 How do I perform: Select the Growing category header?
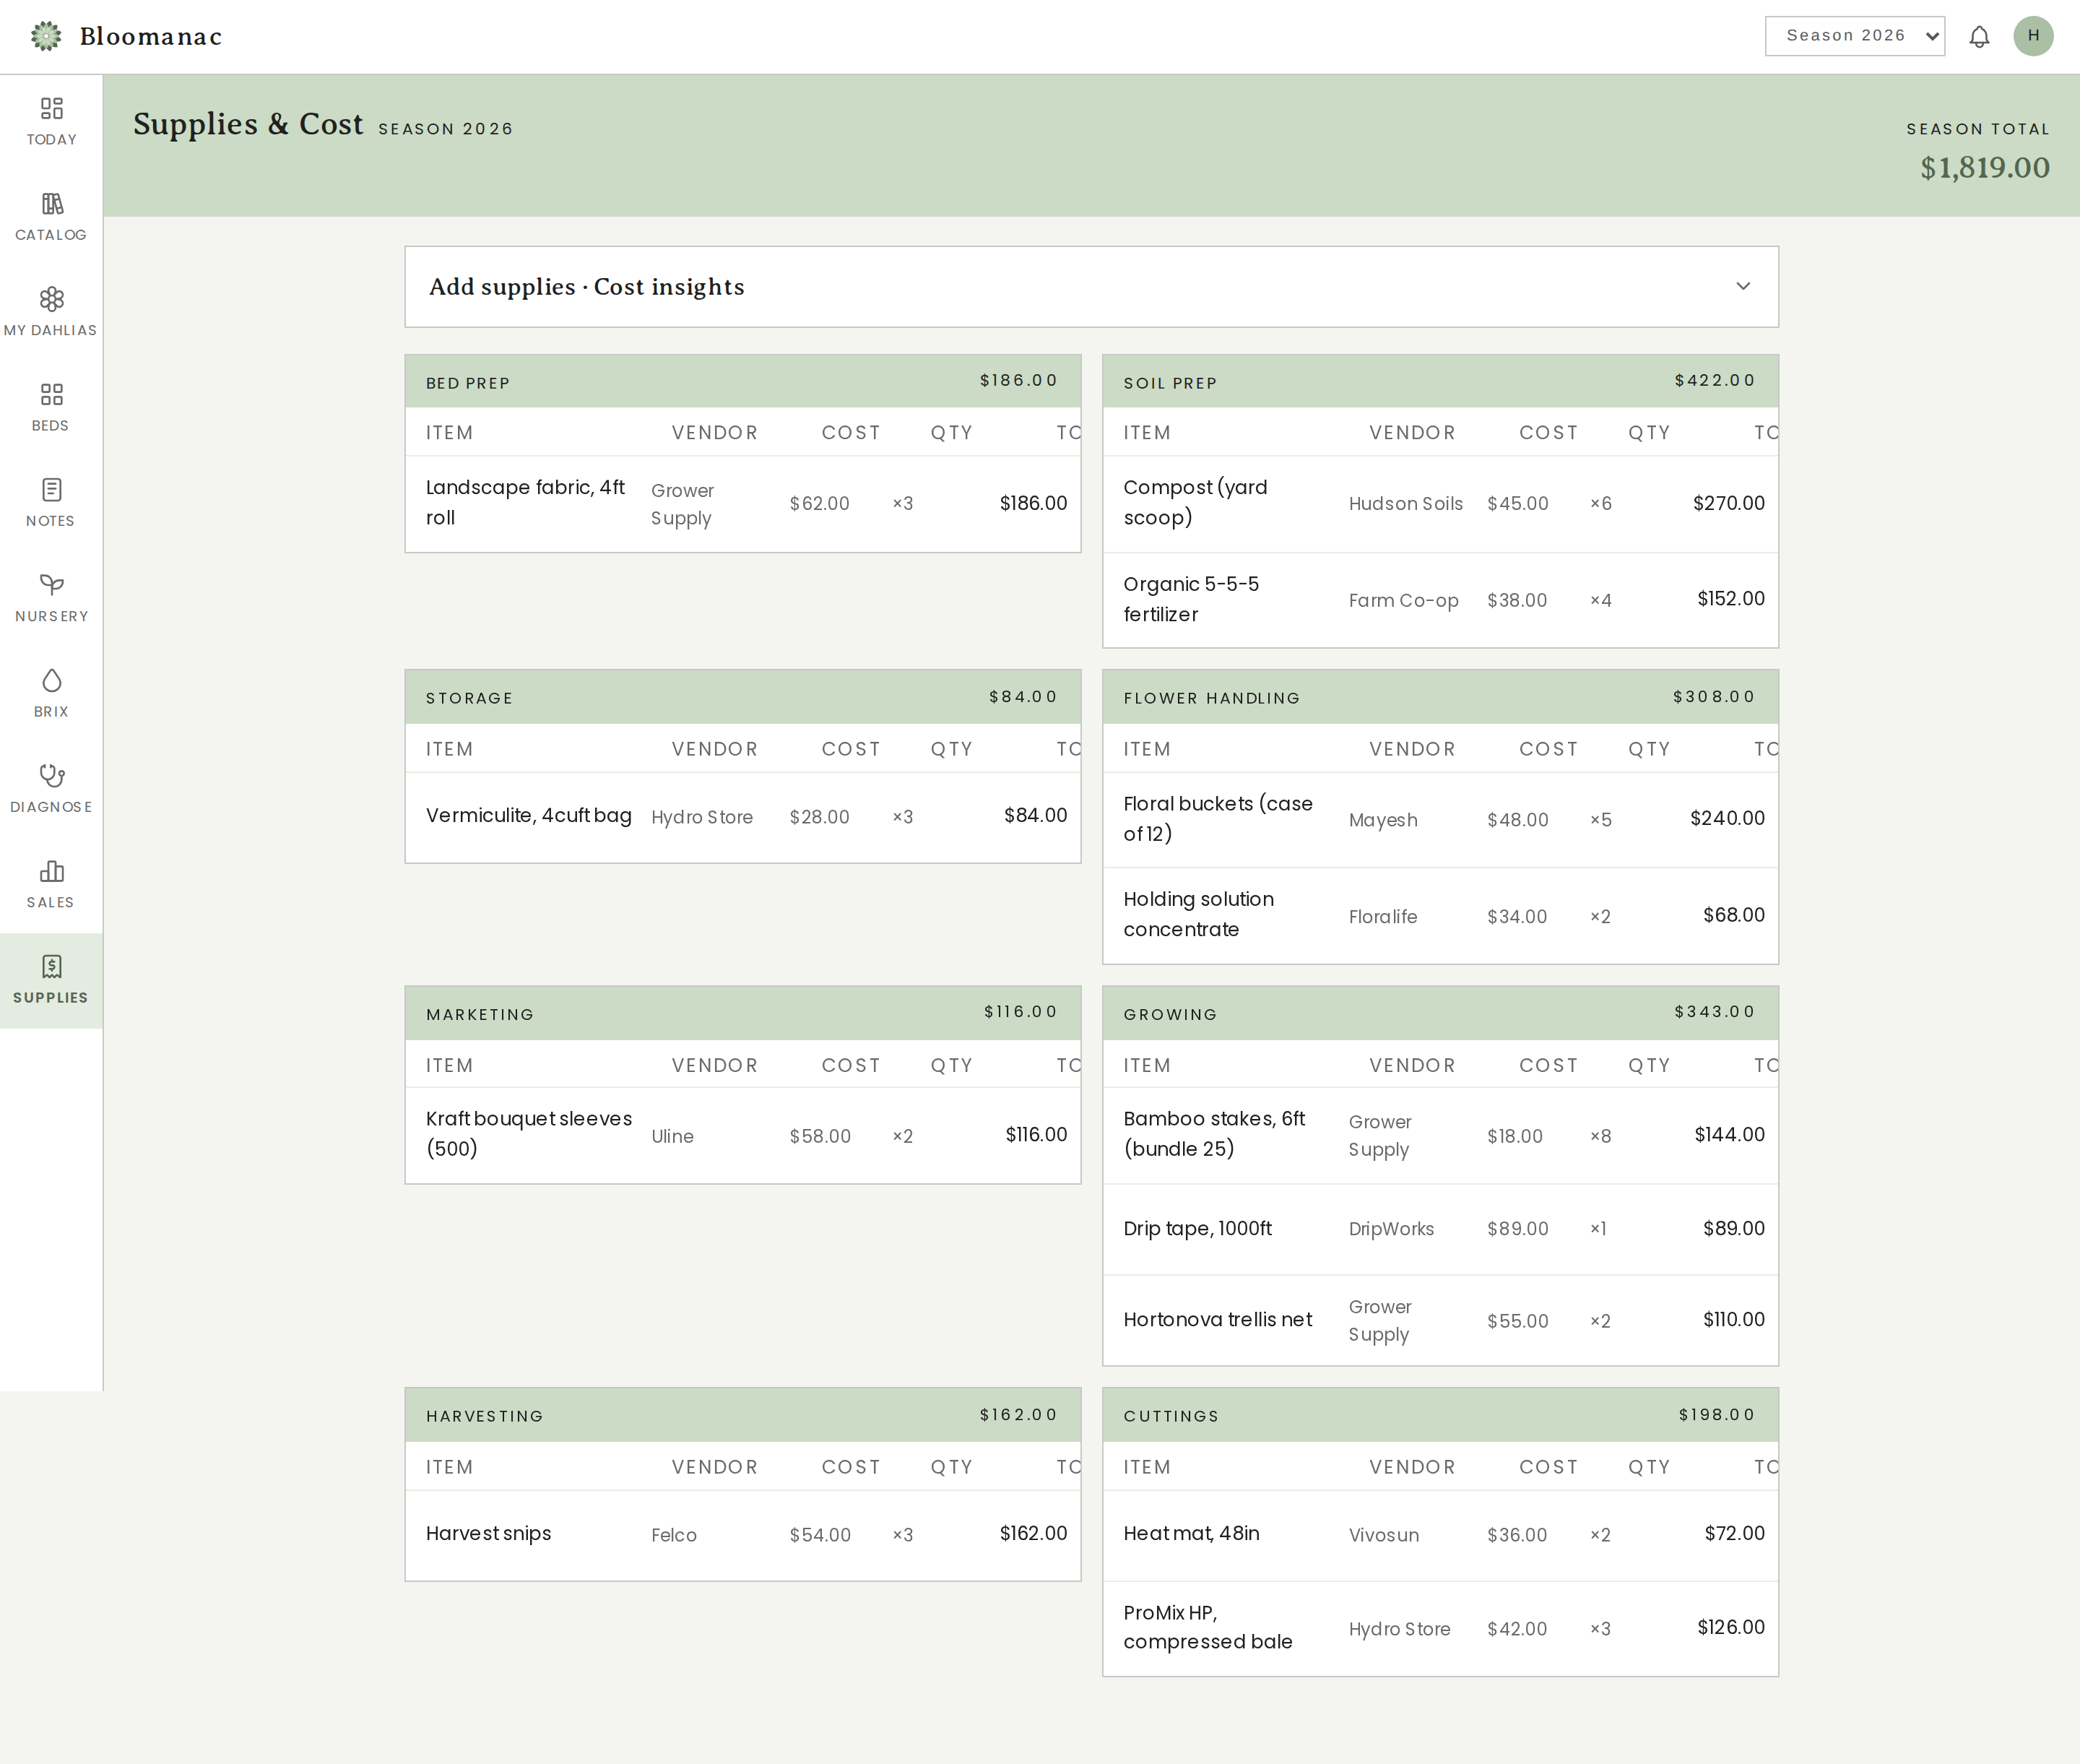point(1440,1013)
